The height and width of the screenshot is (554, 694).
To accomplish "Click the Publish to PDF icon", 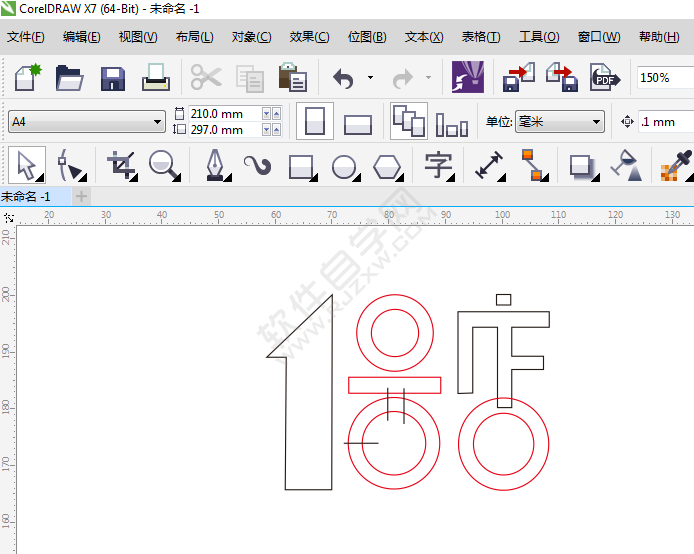I will pos(603,77).
